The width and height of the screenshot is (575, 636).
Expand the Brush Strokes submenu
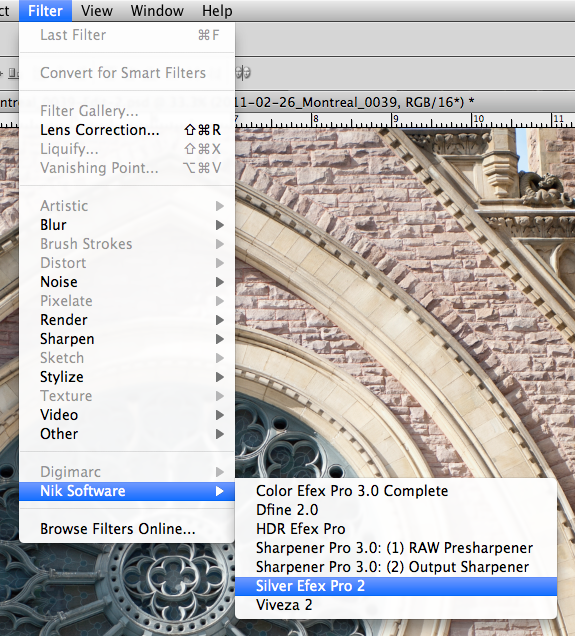tap(127, 244)
